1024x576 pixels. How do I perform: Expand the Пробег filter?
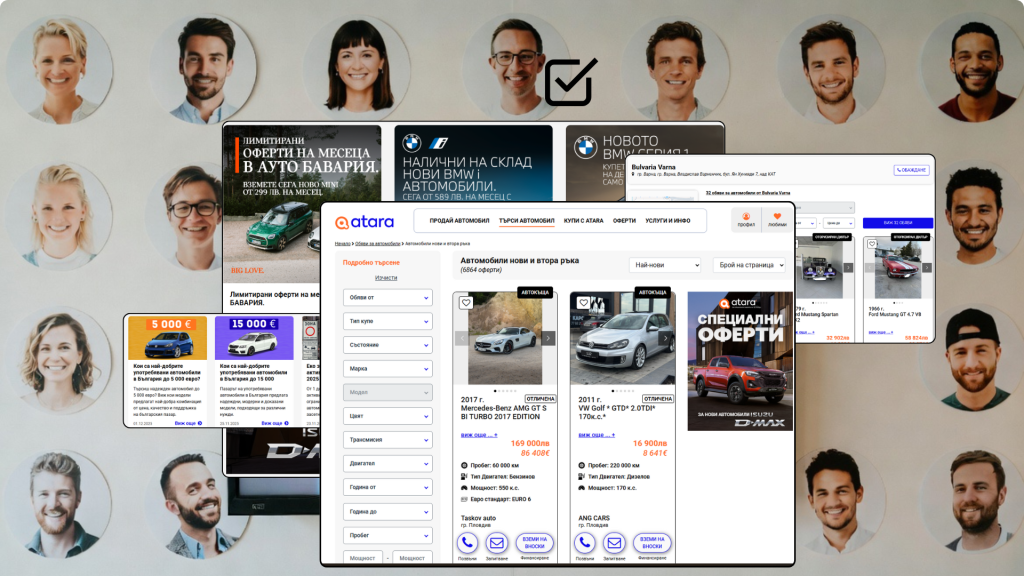pyautogui.click(x=388, y=536)
